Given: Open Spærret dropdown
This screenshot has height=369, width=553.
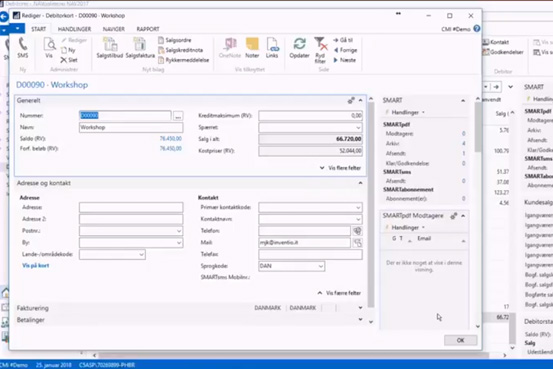Looking at the screenshot, I should pos(358,127).
